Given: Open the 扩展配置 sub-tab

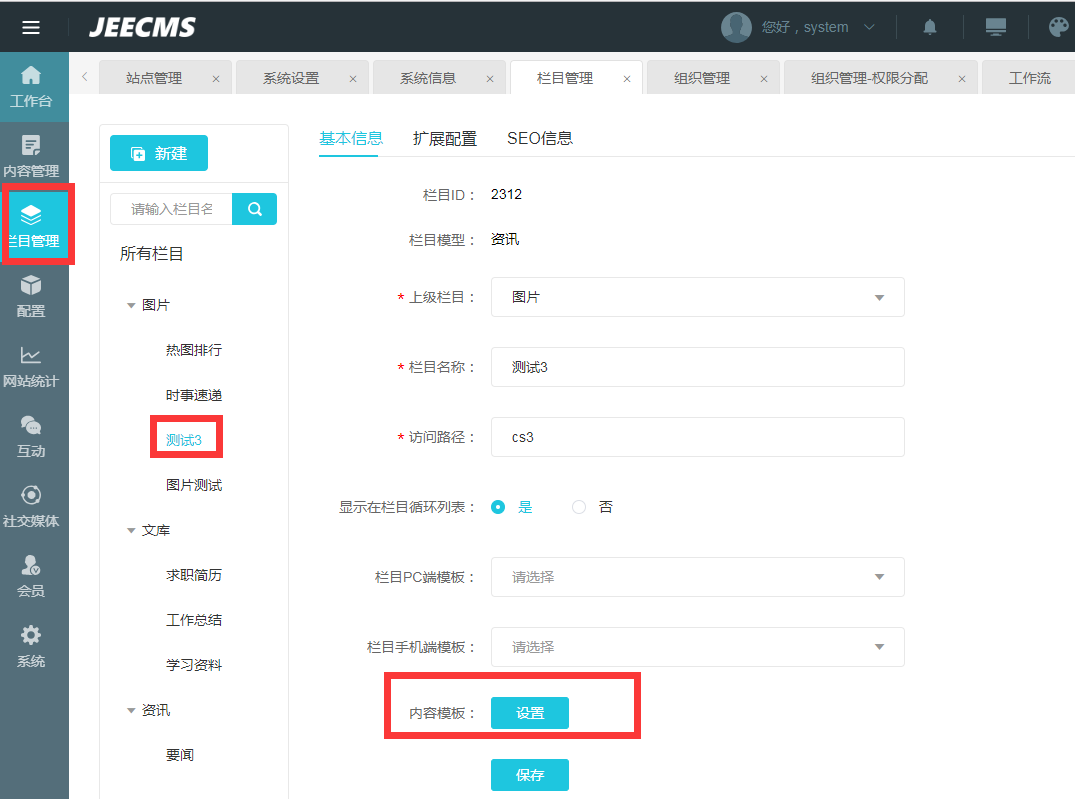Looking at the screenshot, I should (444, 139).
